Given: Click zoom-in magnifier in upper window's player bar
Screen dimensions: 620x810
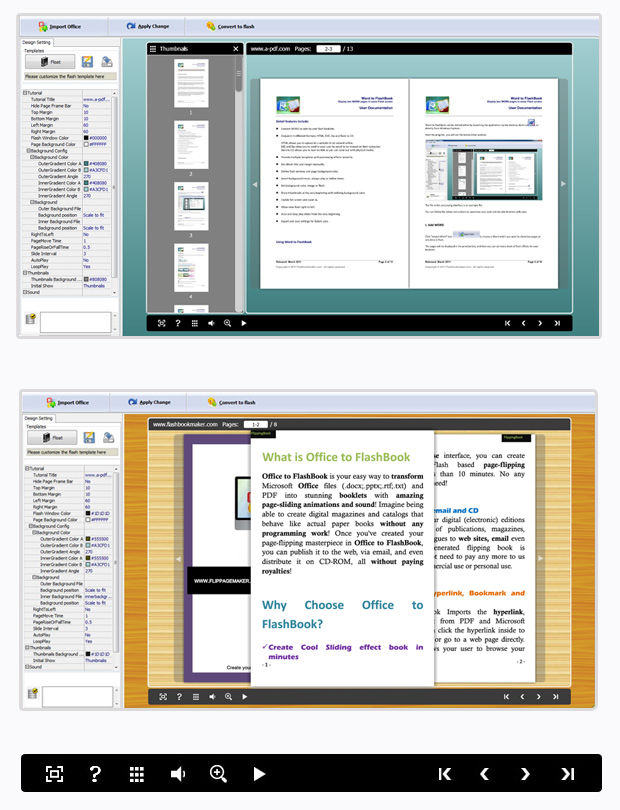Looking at the screenshot, I should [x=227, y=323].
